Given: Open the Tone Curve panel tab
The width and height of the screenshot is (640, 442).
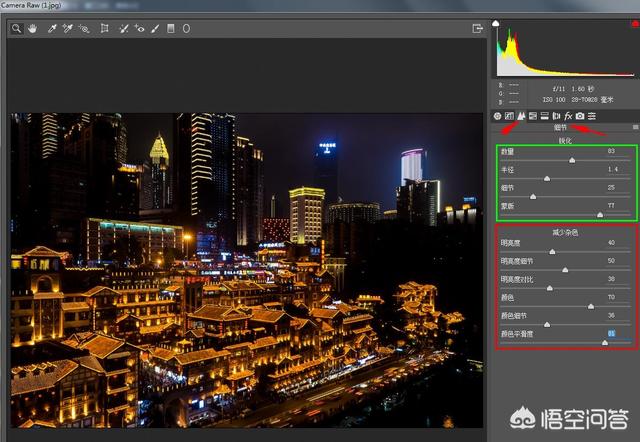Looking at the screenshot, I should click(509, 116).
